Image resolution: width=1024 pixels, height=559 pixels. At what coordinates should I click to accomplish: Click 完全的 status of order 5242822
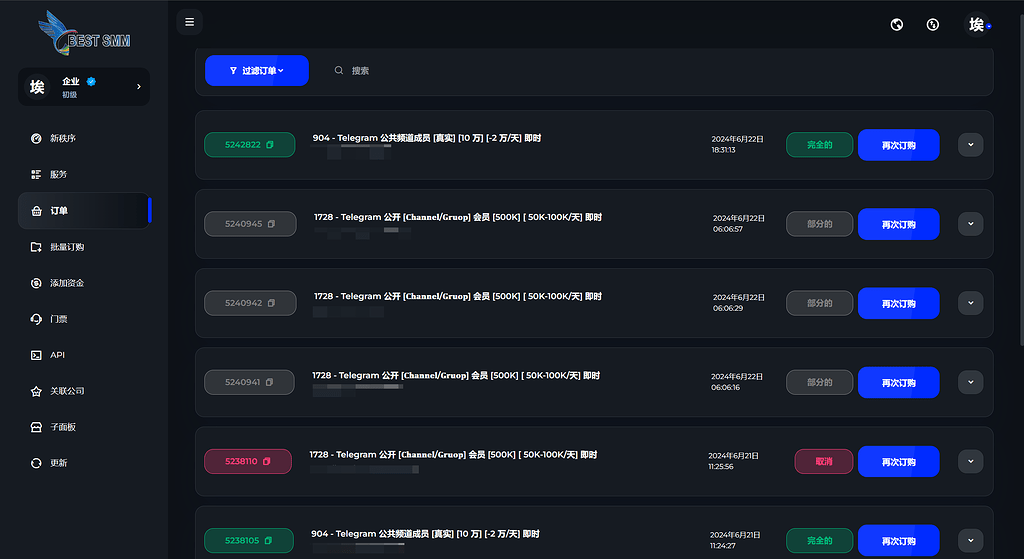pyautogui.click(x=820, y=145)
